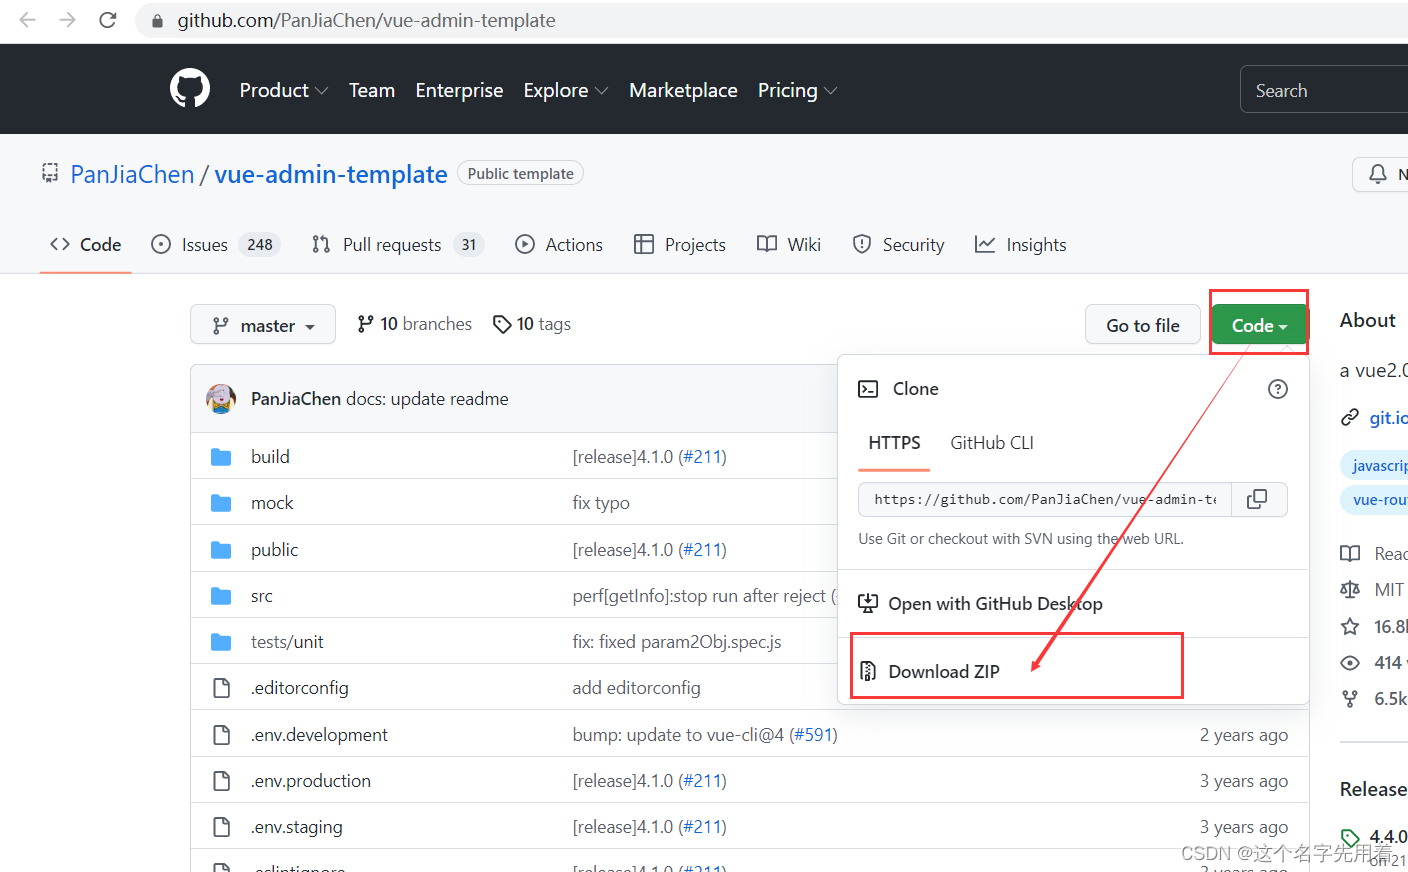Go back with browser back arrow

(x=27, y=20)
